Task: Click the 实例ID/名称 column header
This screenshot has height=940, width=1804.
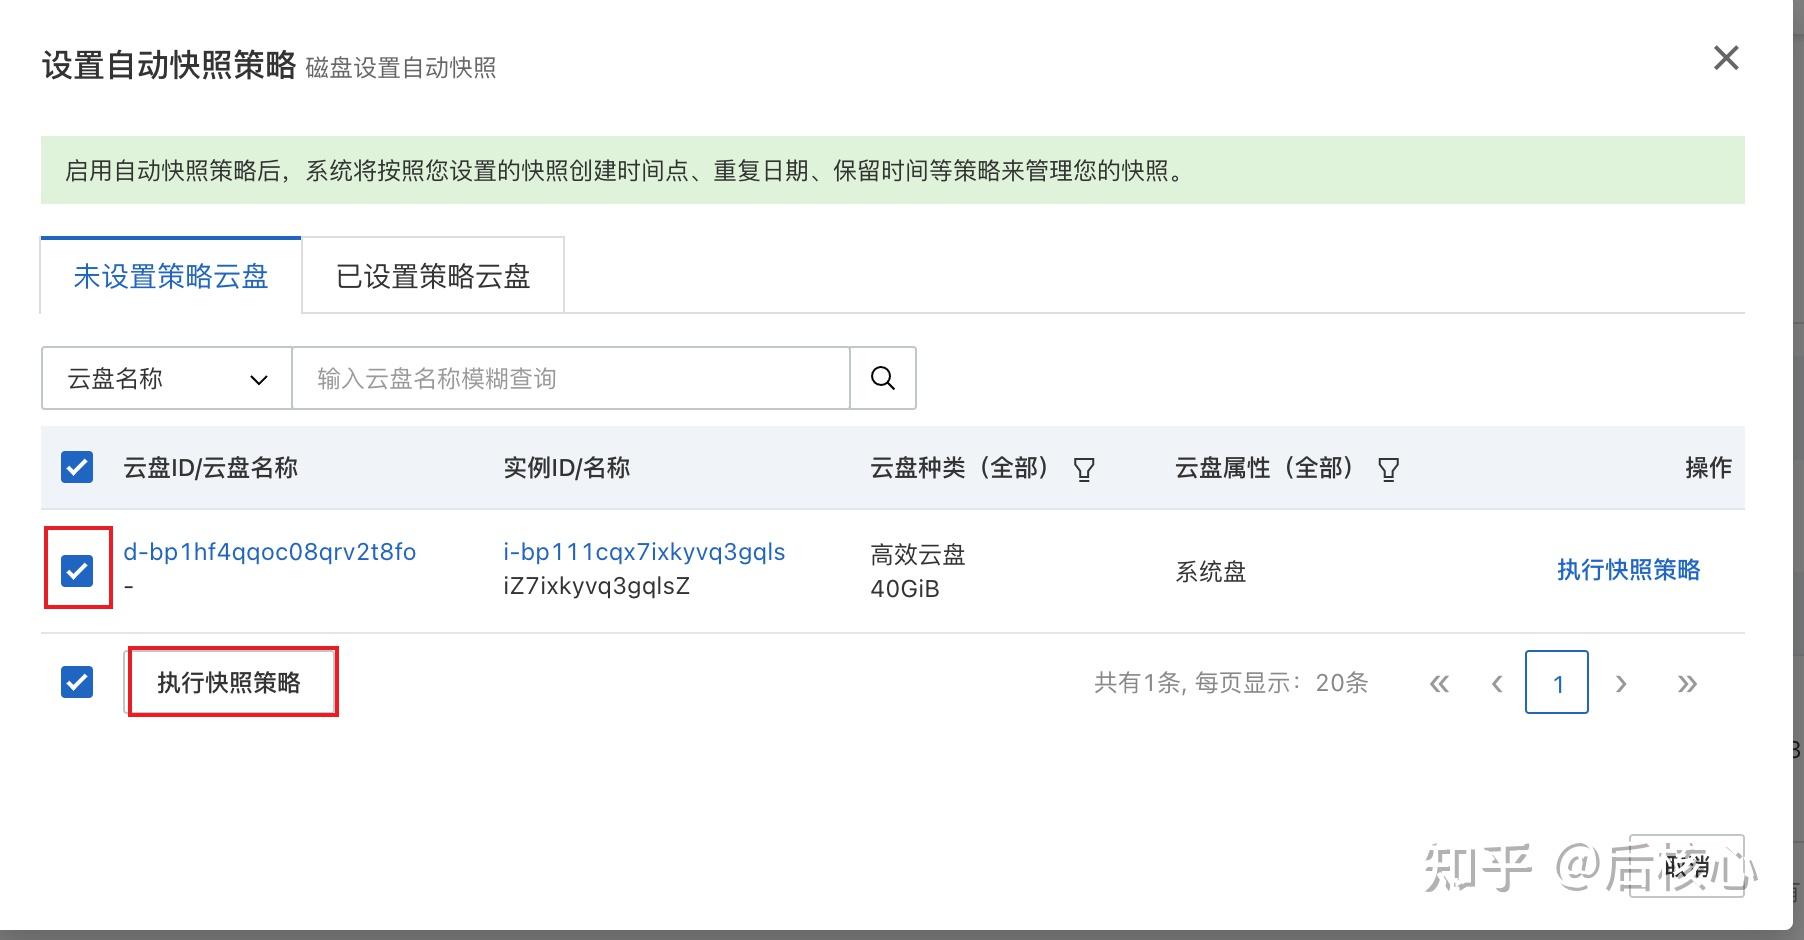Action: 567,468
